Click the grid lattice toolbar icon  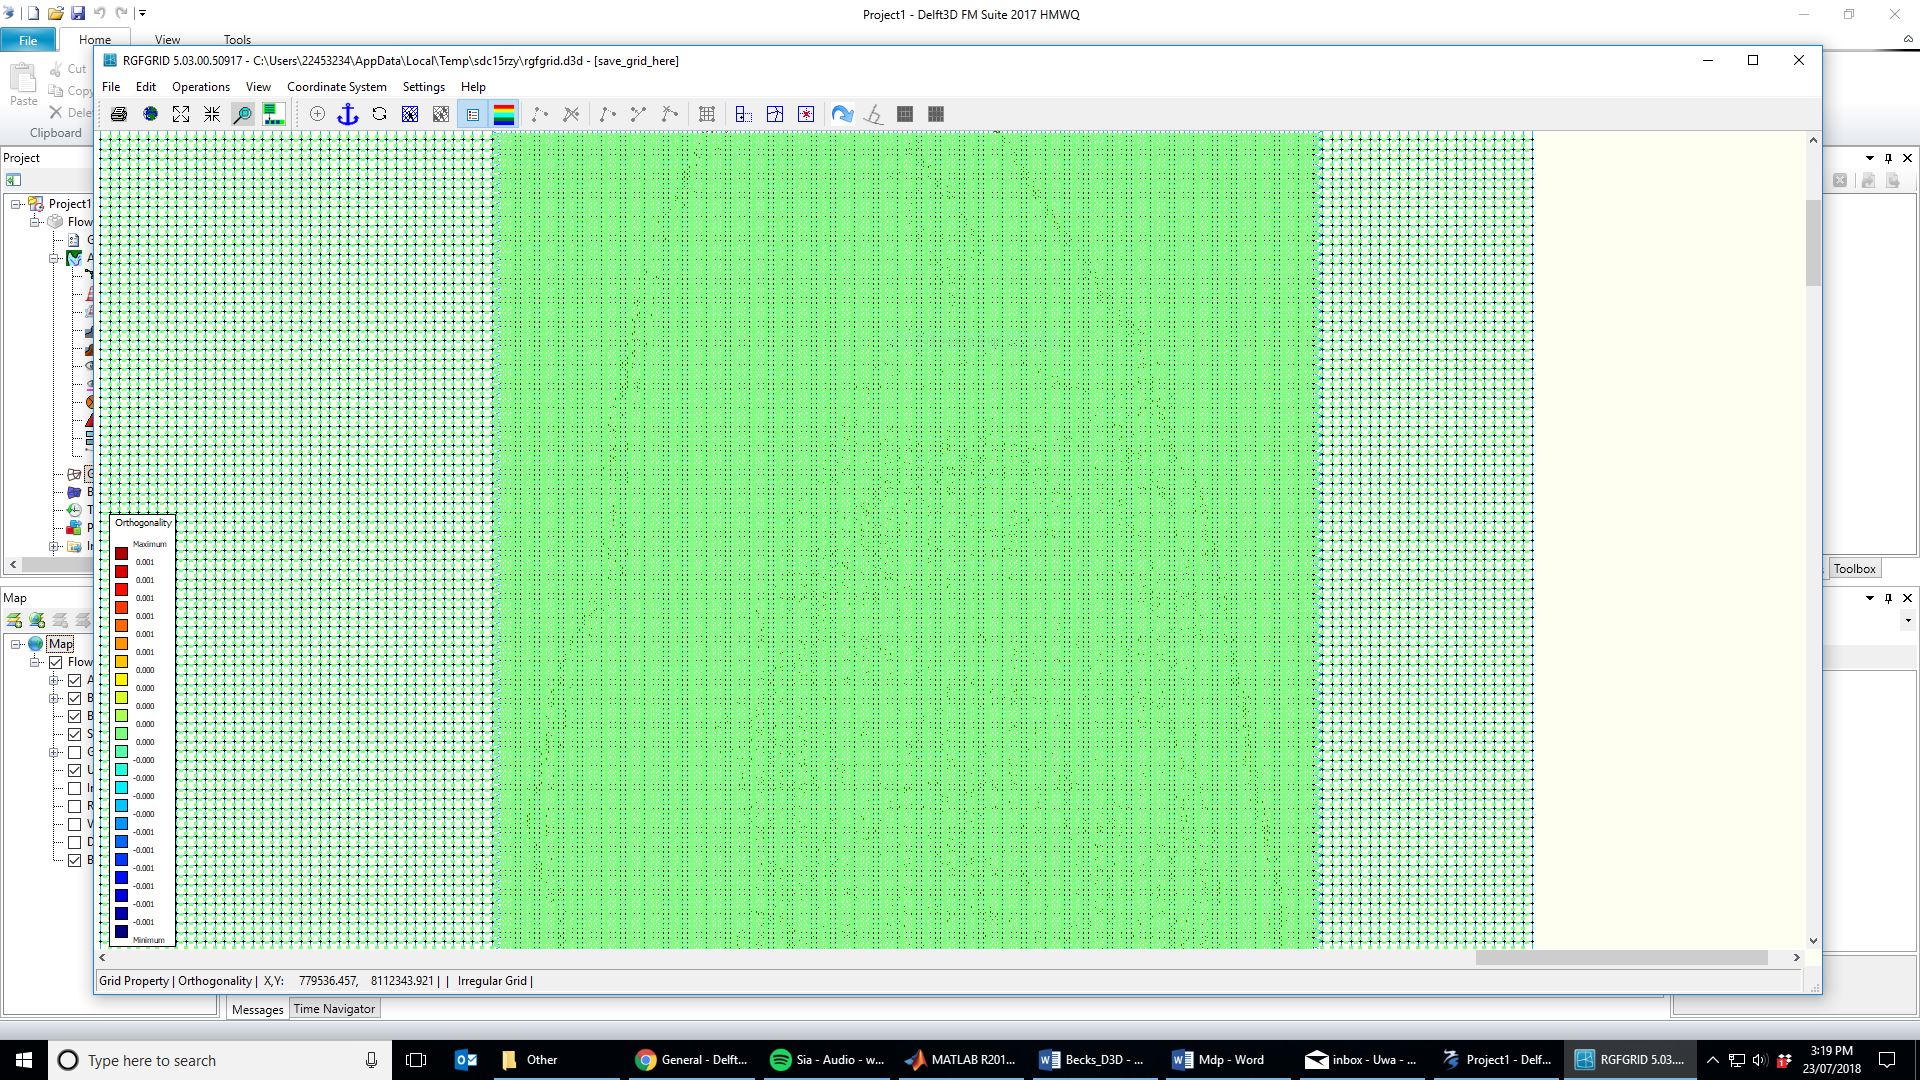(707, 114)
